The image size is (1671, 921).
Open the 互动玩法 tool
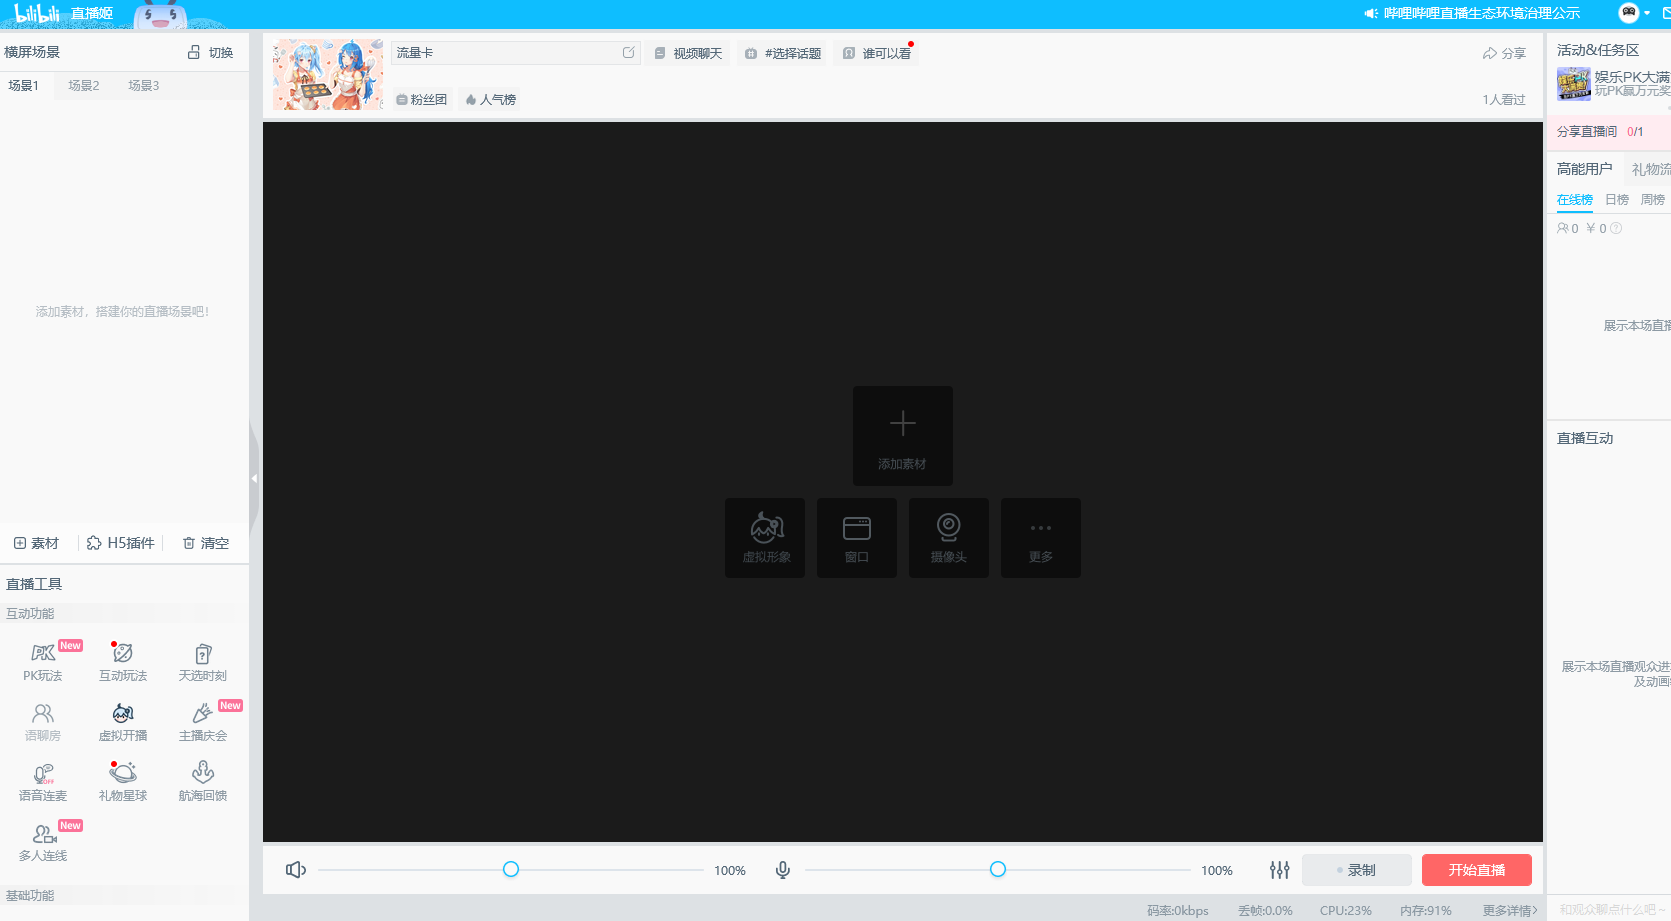coord(123,662)
